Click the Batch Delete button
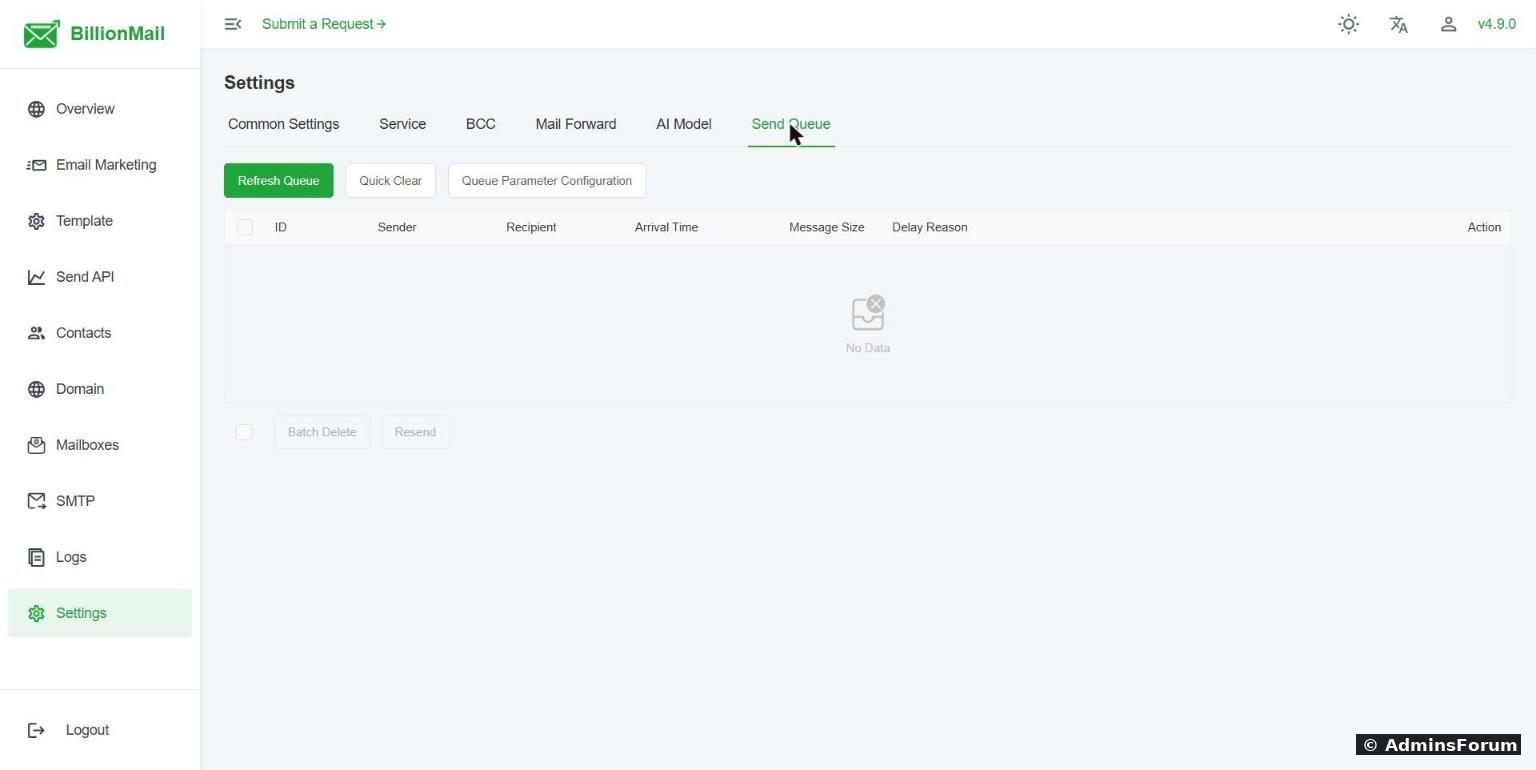This screenshot has height=770, width=1536. click(x=322, y=432)
